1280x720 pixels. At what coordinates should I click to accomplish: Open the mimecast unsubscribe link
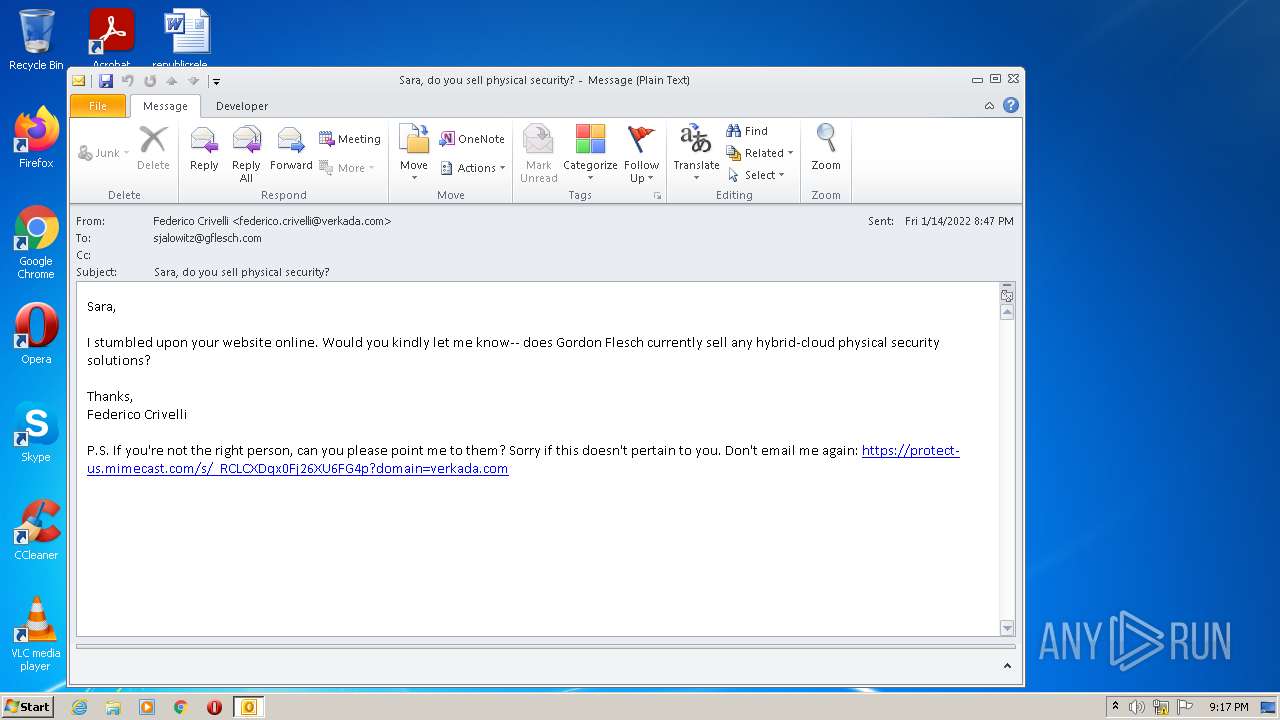pos(523,459)
